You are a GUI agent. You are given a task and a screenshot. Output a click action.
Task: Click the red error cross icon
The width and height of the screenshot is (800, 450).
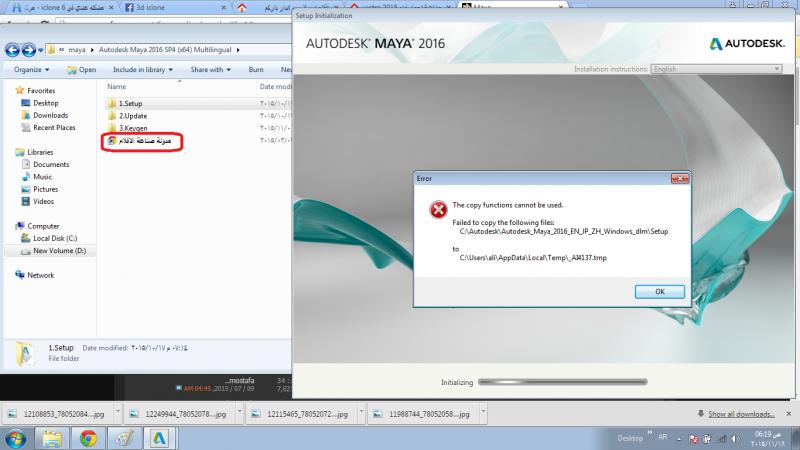point(438,209)
